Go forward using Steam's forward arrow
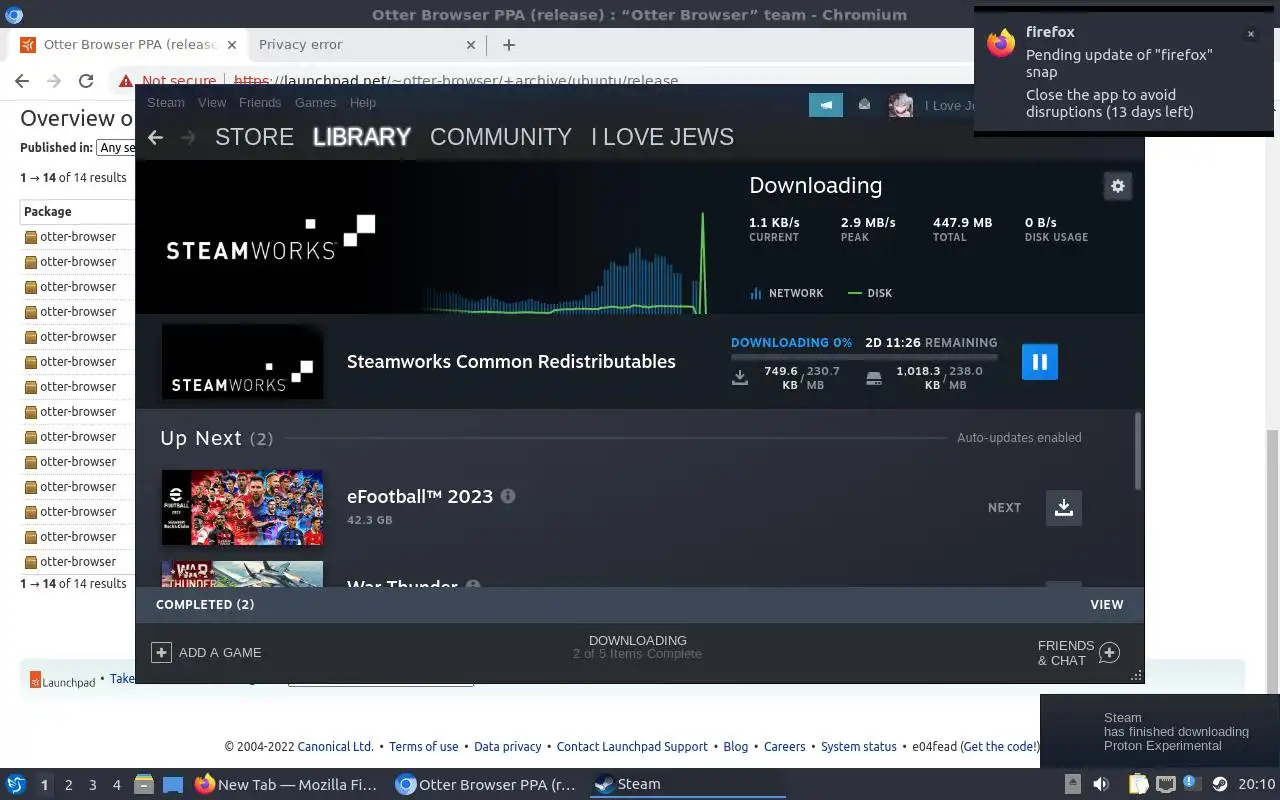This screenshot has width=1280, height=800. tap(188, 138)
